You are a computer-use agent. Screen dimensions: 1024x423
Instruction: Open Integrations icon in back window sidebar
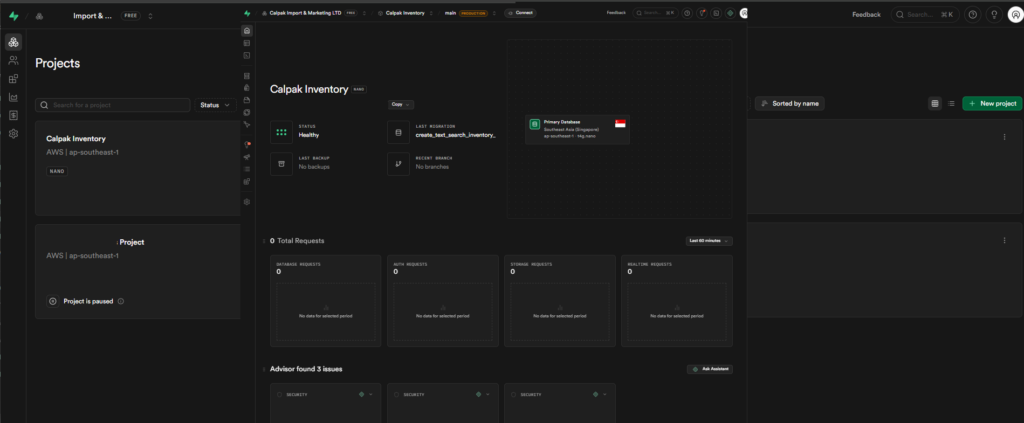pos(14,79)
